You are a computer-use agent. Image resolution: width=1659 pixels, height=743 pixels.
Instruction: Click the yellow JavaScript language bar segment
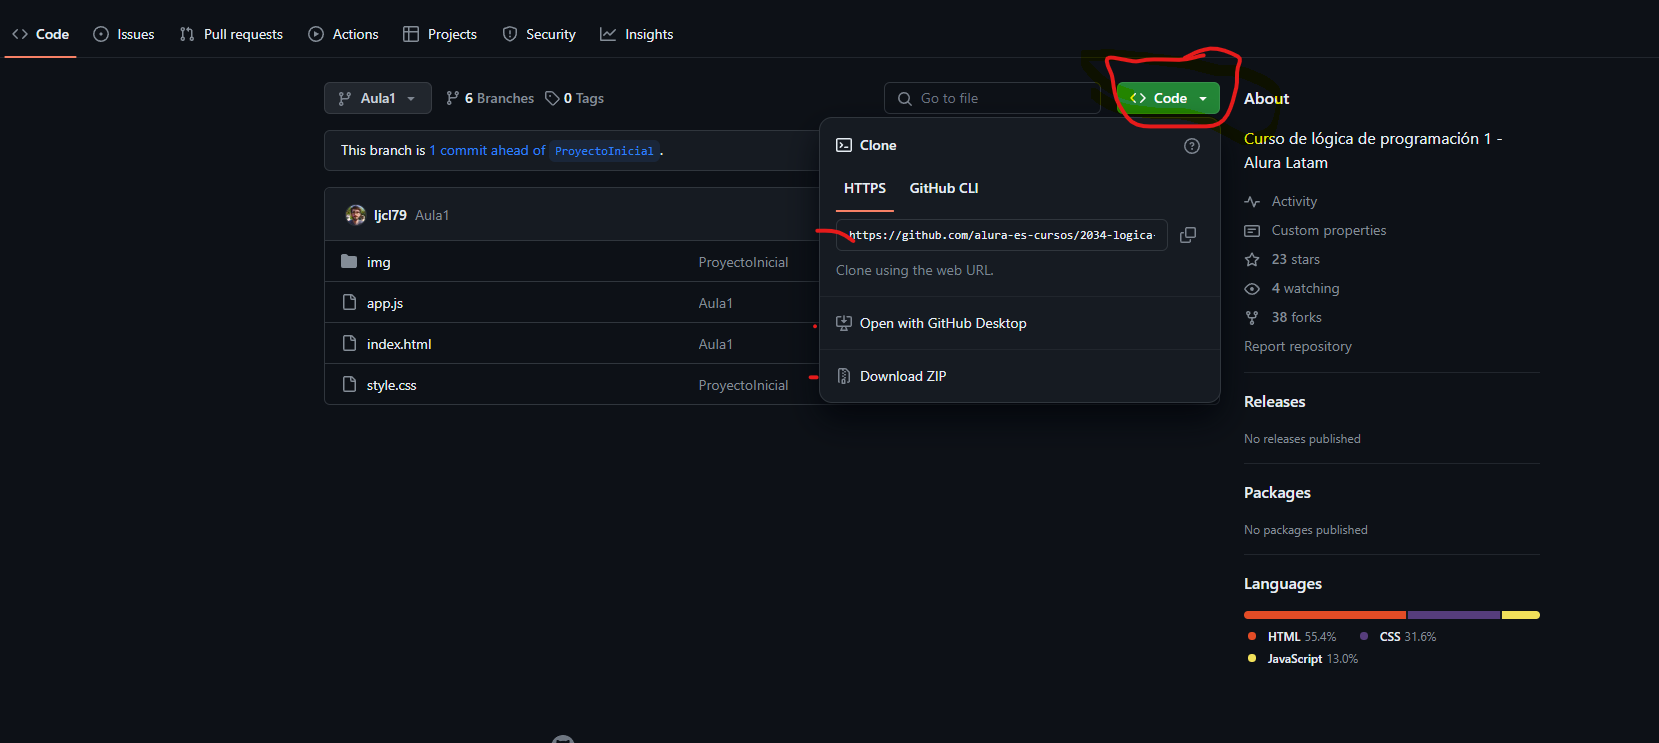click(1521, 615)
